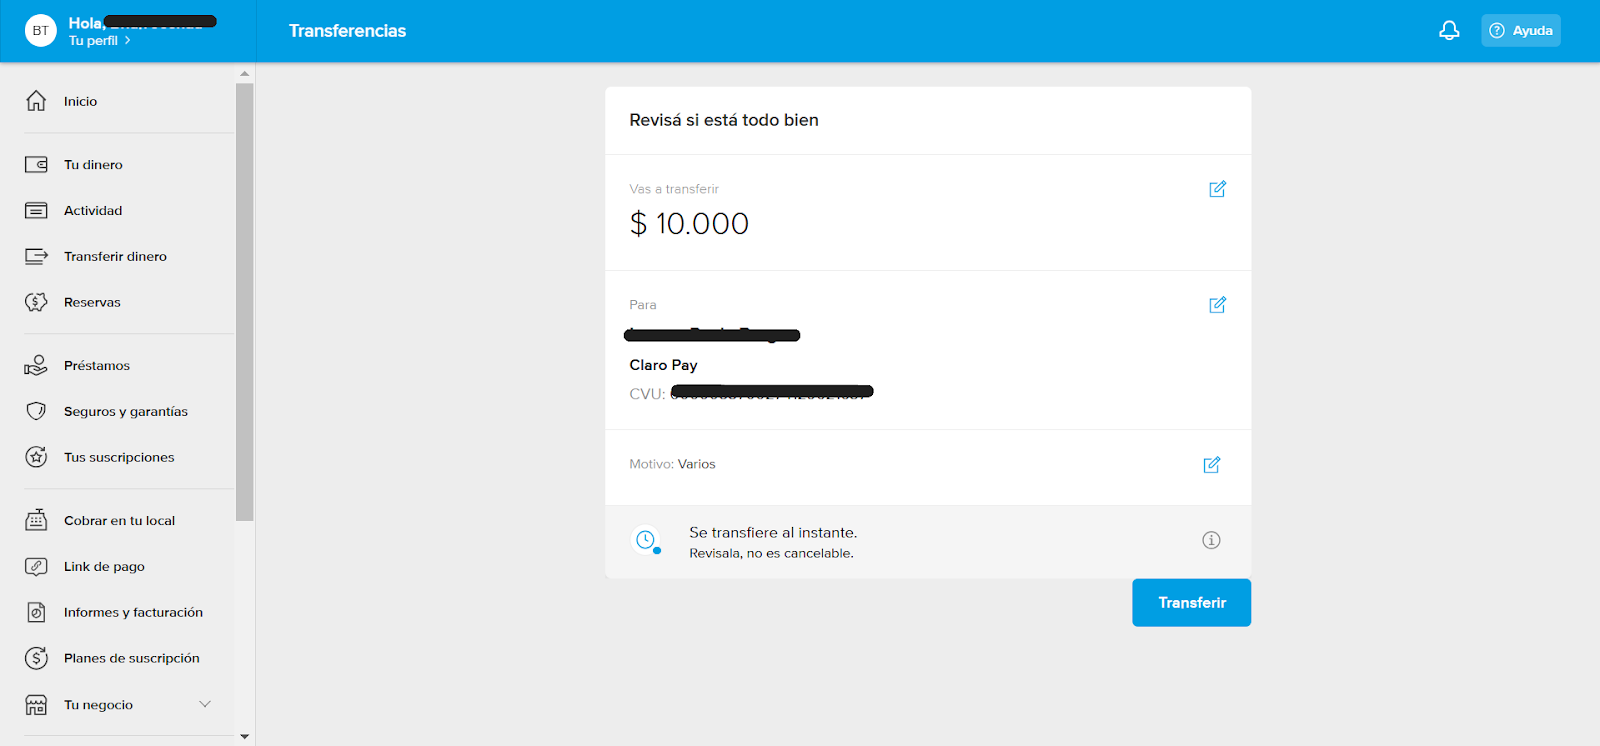Click the Préstamos hand icon

(36, 366)
